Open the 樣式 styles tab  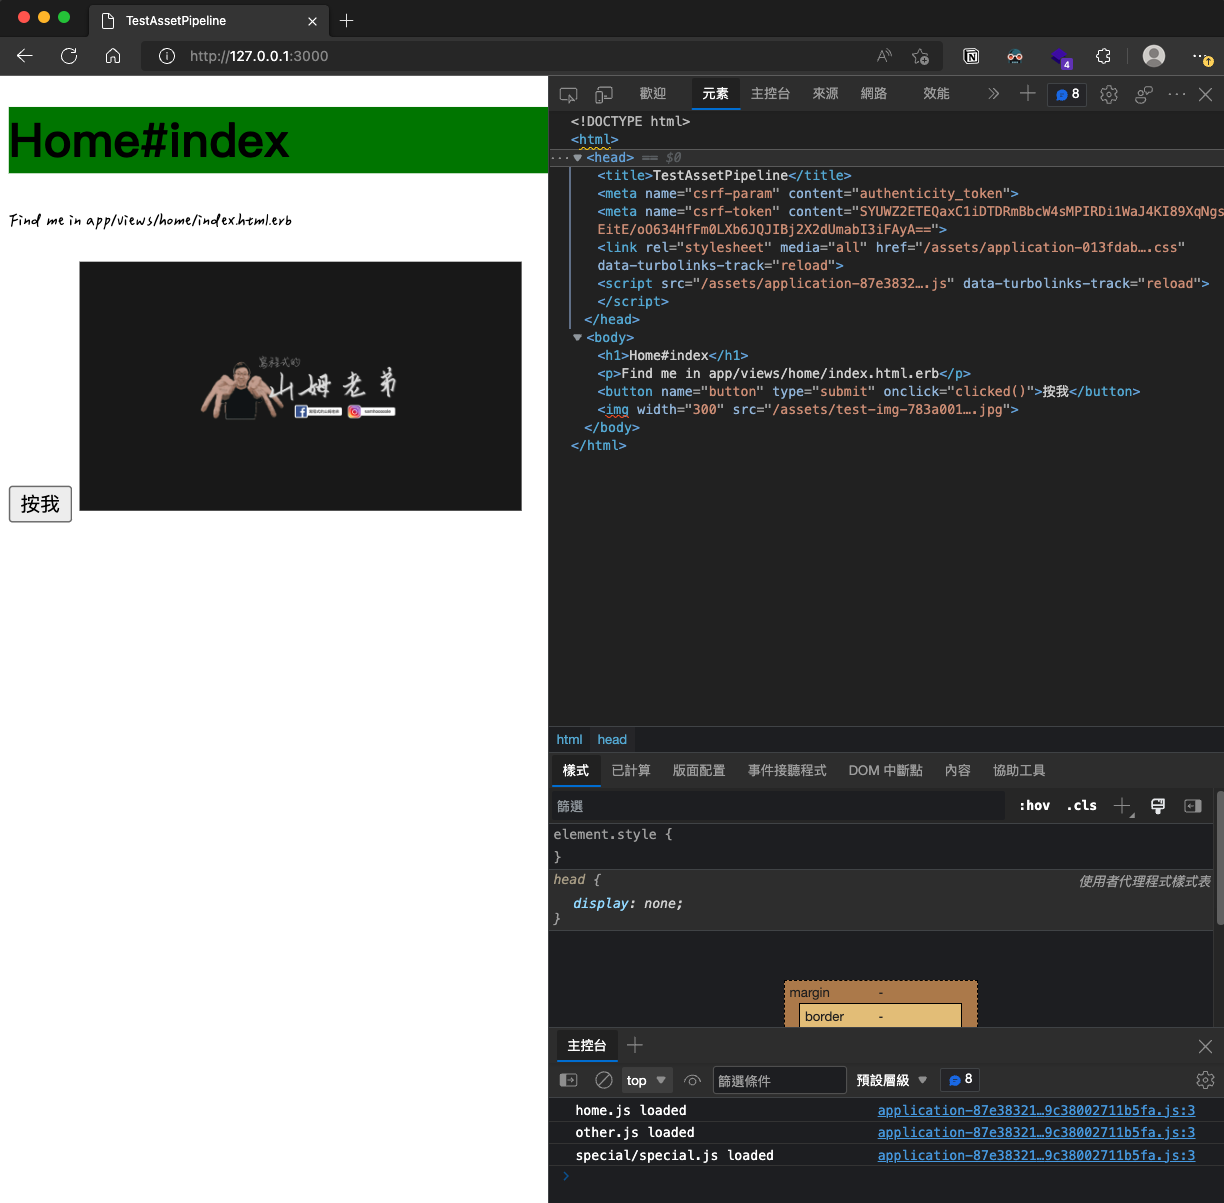pos(576,770)
